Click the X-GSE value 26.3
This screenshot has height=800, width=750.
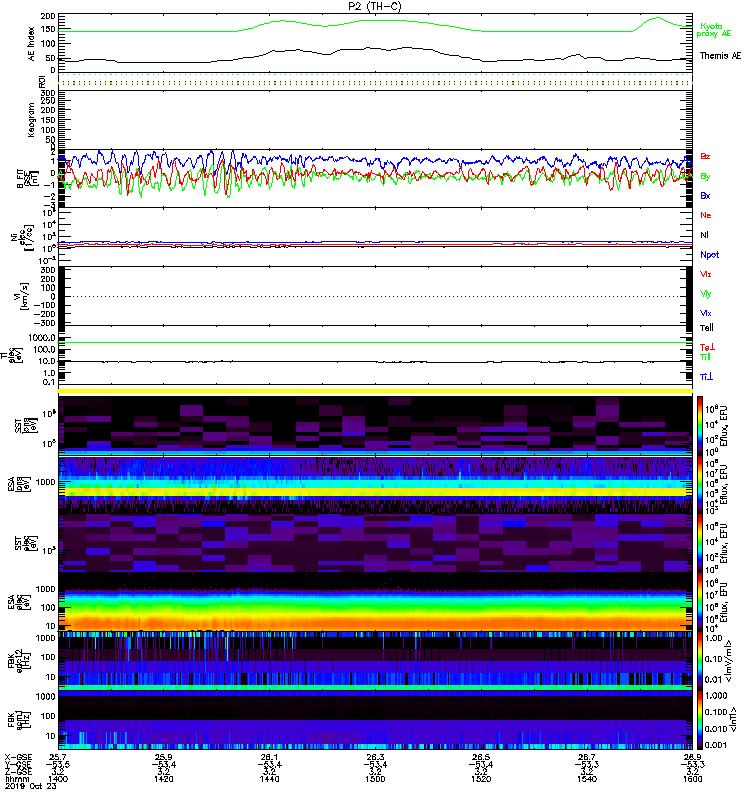pos(375,757)
